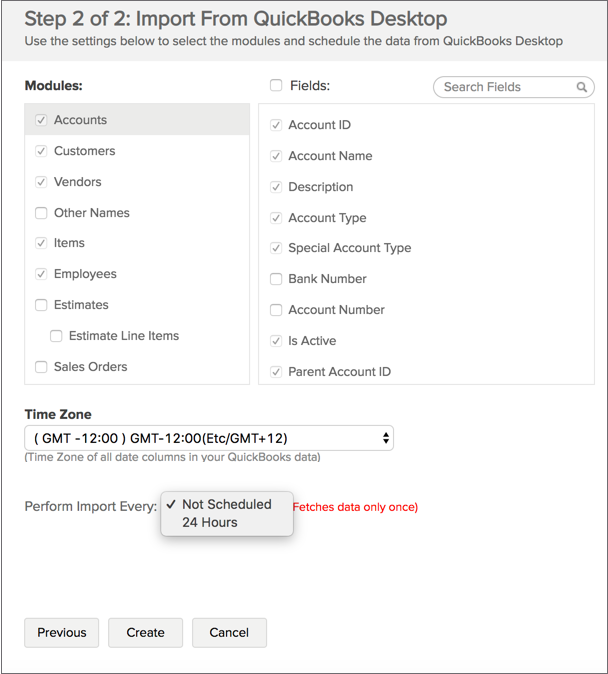Uncheck the Accounts module checkbox
The image size is (608, 674).
click(x=41, y=120)
